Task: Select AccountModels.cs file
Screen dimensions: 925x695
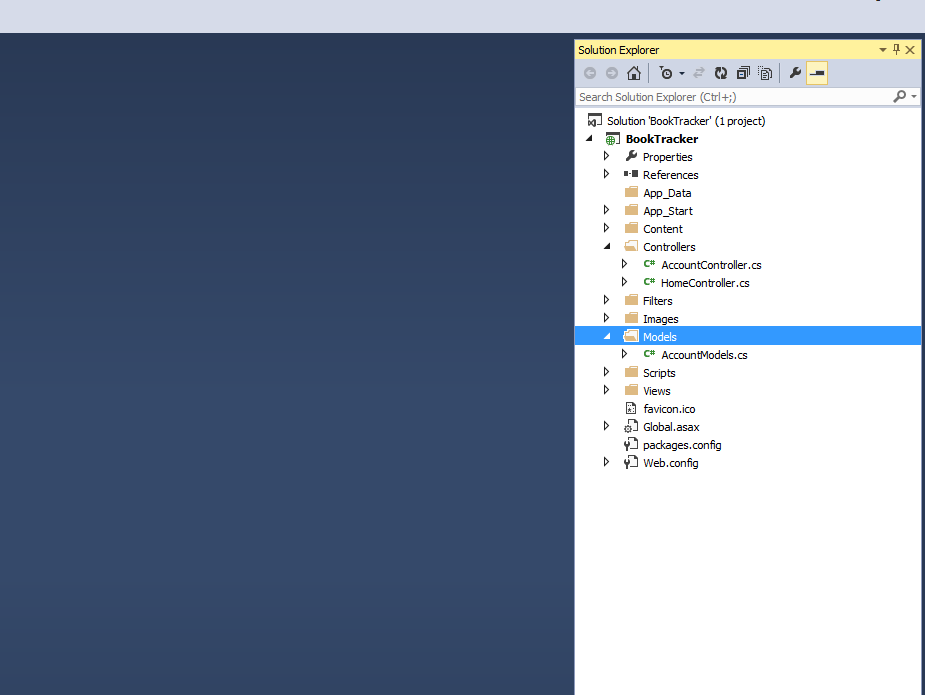Action: pyautogui.click(x=704, y=355)
